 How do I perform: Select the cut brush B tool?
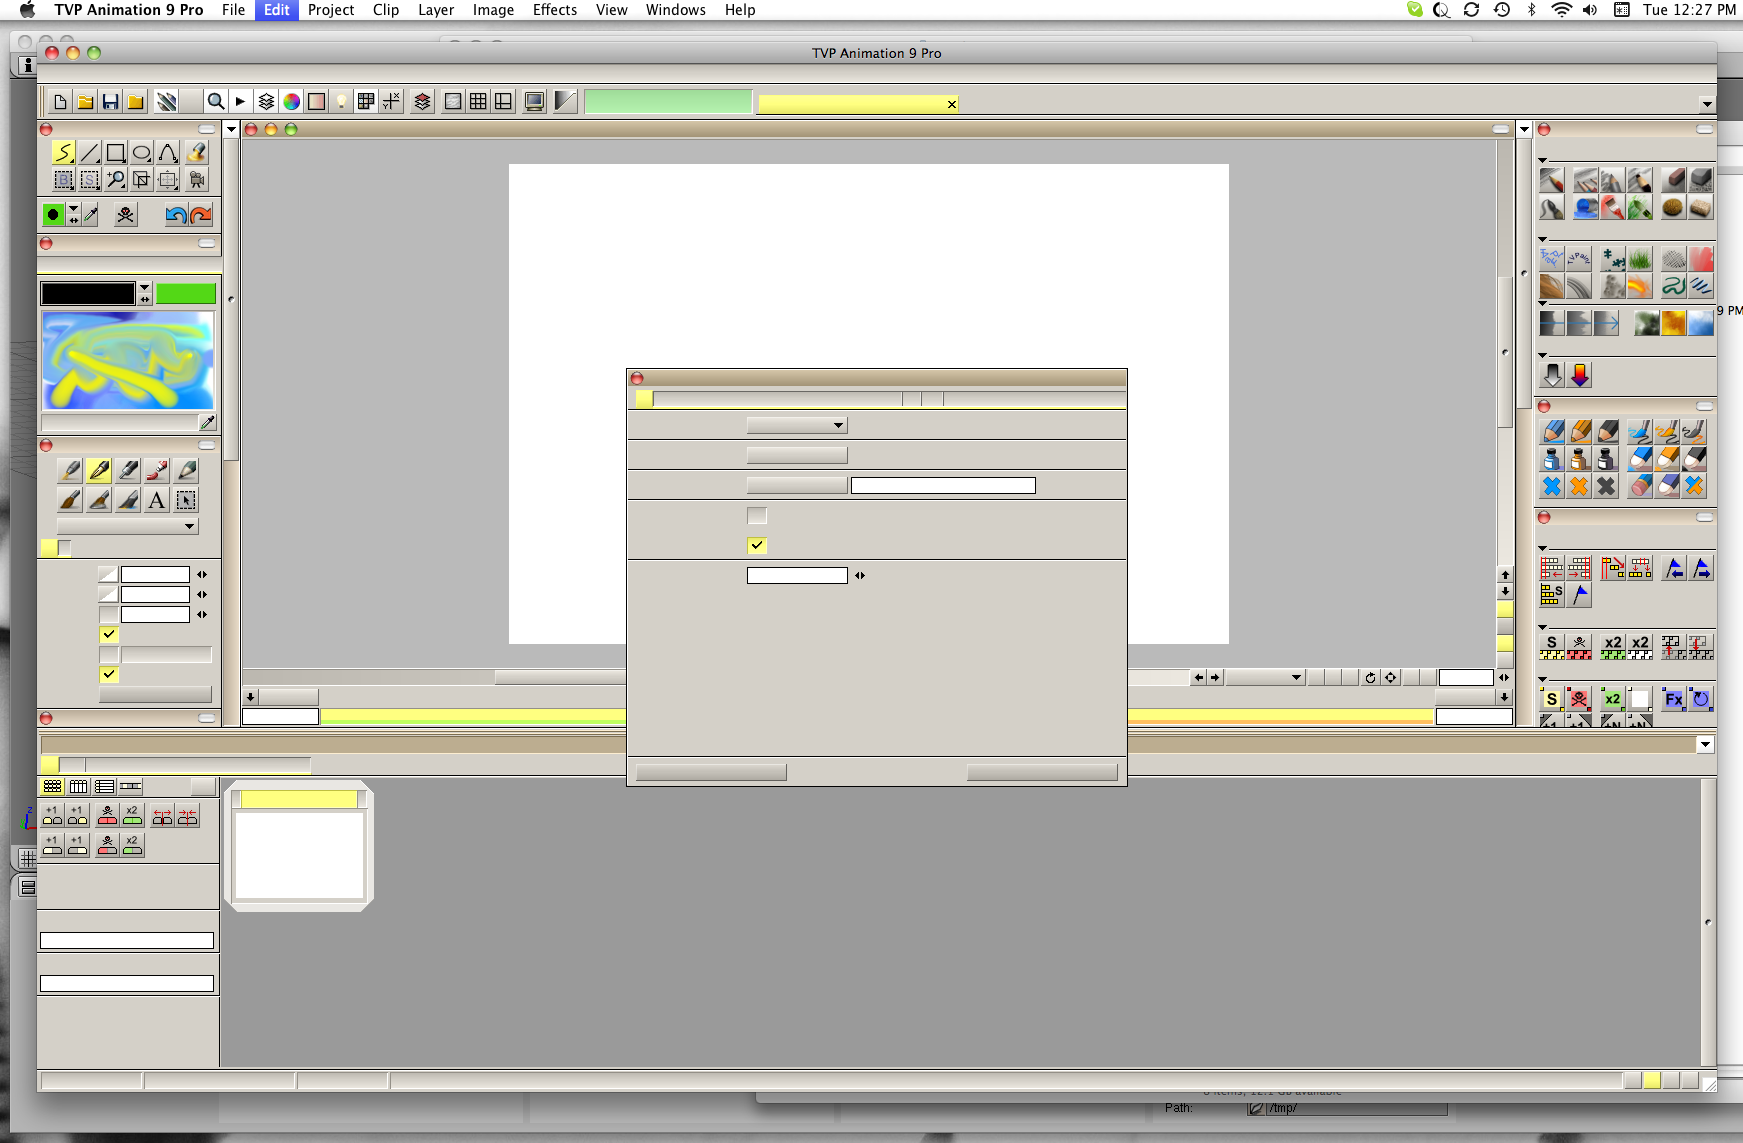click(x=63, y=179)
